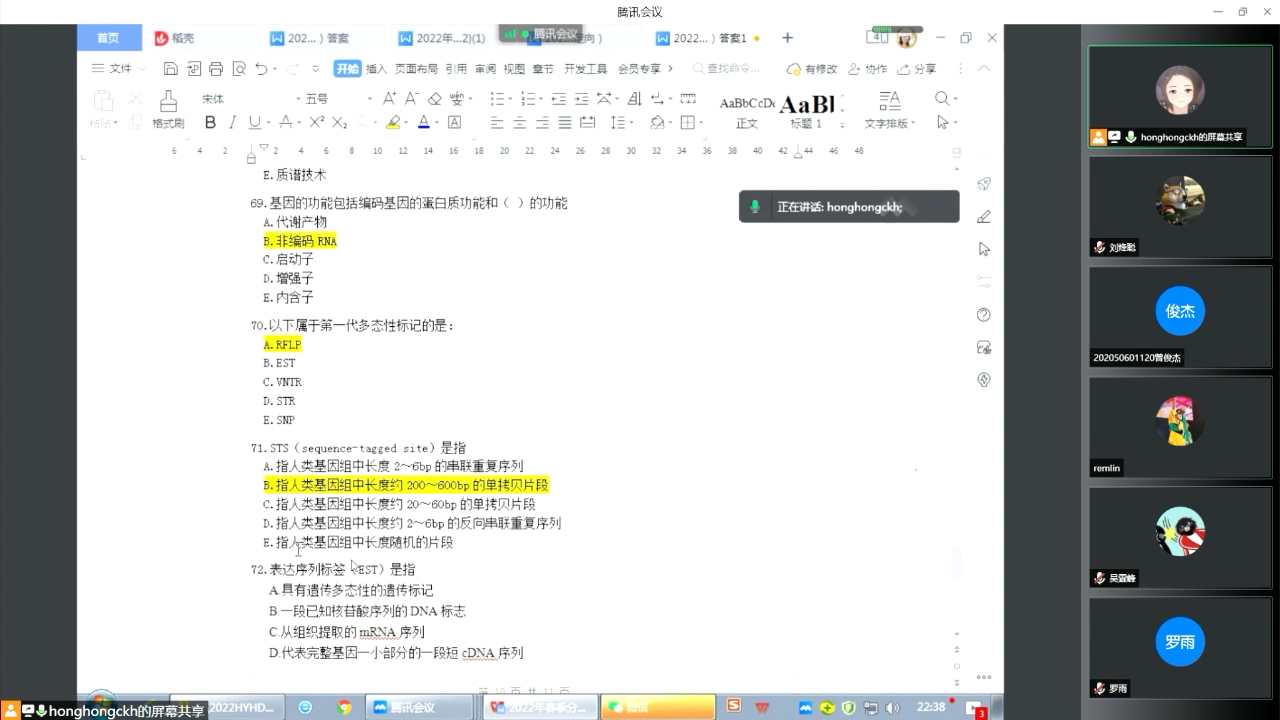This screenshot has height=720, width=1280.
Task: Apply bold formatting
Action: click(210, 122)
